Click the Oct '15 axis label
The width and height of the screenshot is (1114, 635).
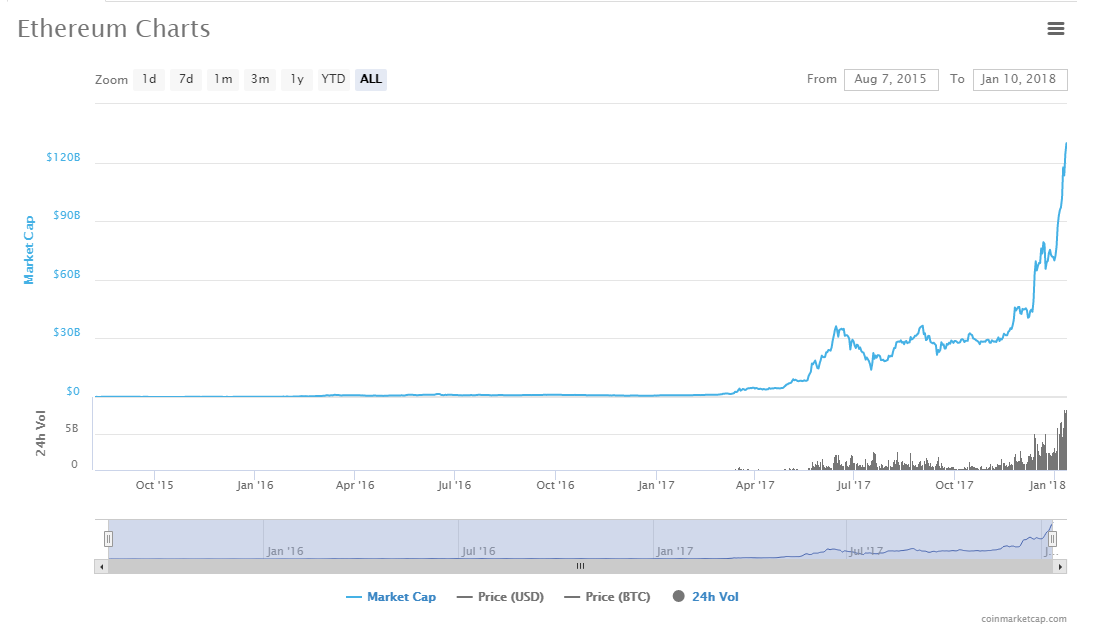point(154,485)
